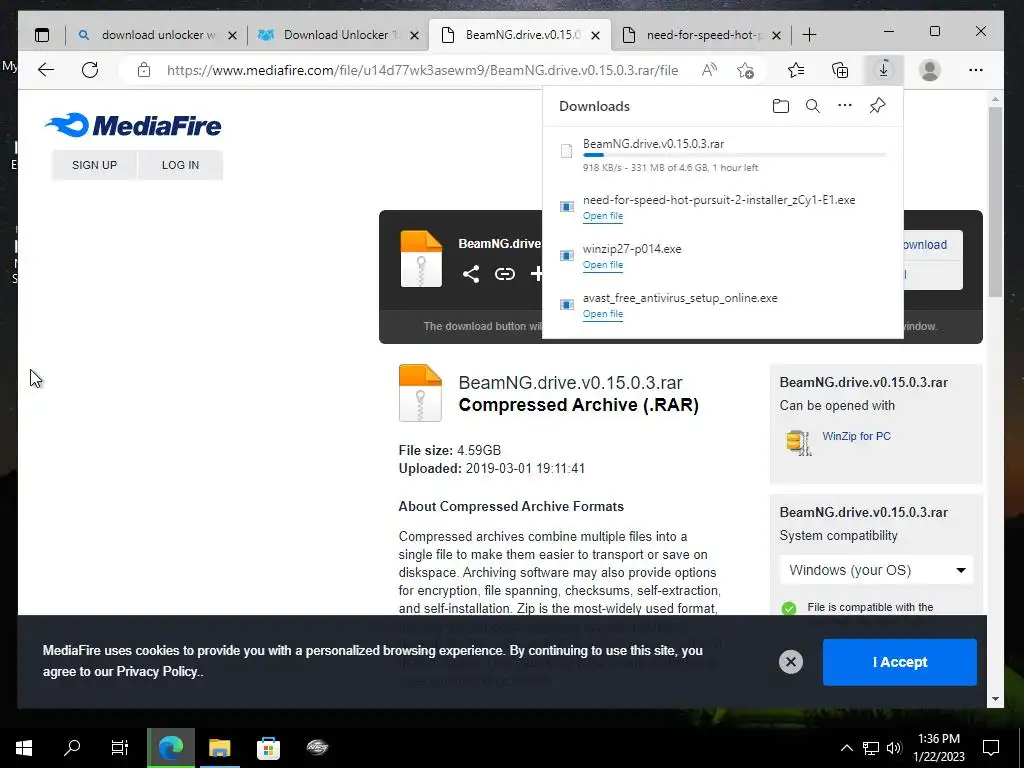Refresh the MediaFire page

[90, 70]
